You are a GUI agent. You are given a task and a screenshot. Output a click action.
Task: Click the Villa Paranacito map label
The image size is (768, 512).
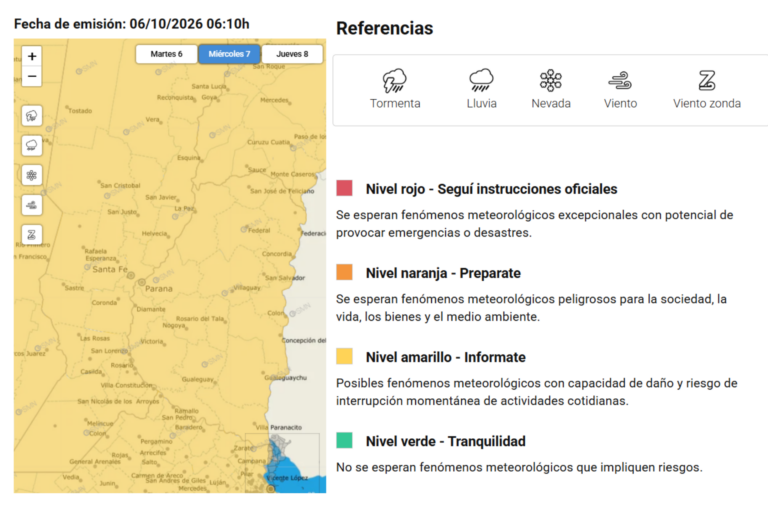[x=279, y=427]
